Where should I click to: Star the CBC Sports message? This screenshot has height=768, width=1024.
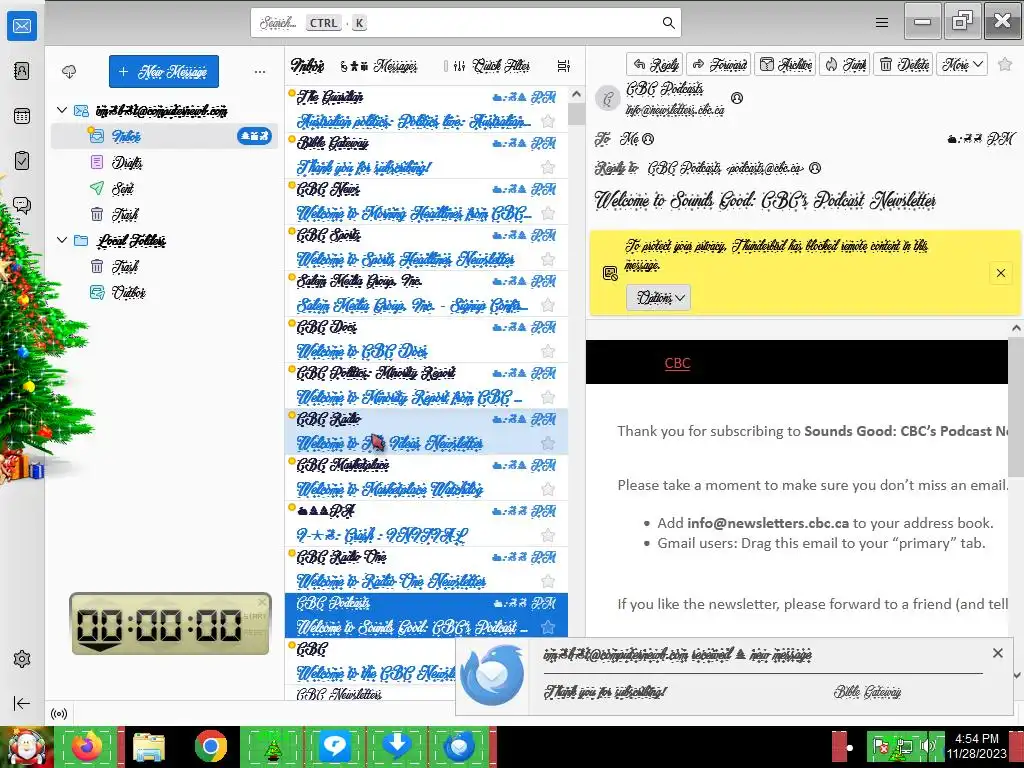point(548,259)
